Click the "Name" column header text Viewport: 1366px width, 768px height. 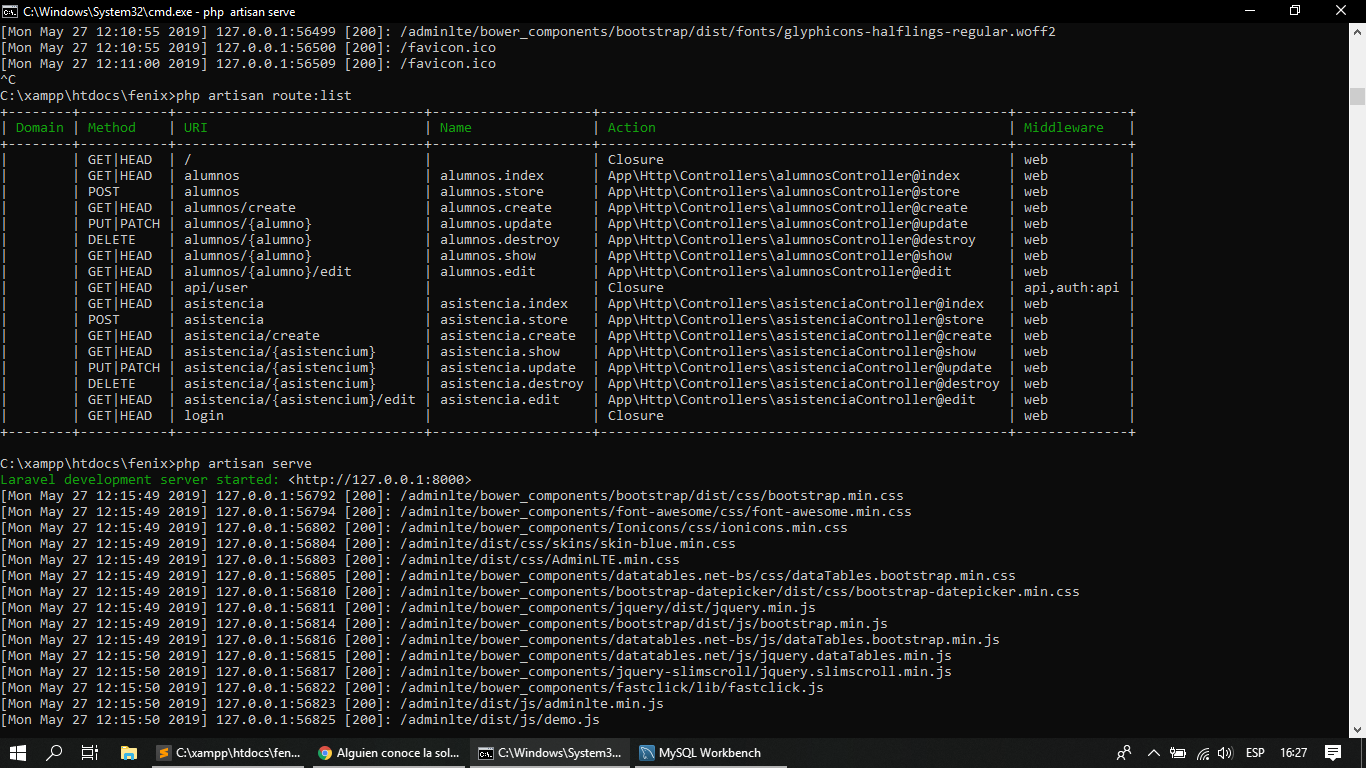point(456,127)
